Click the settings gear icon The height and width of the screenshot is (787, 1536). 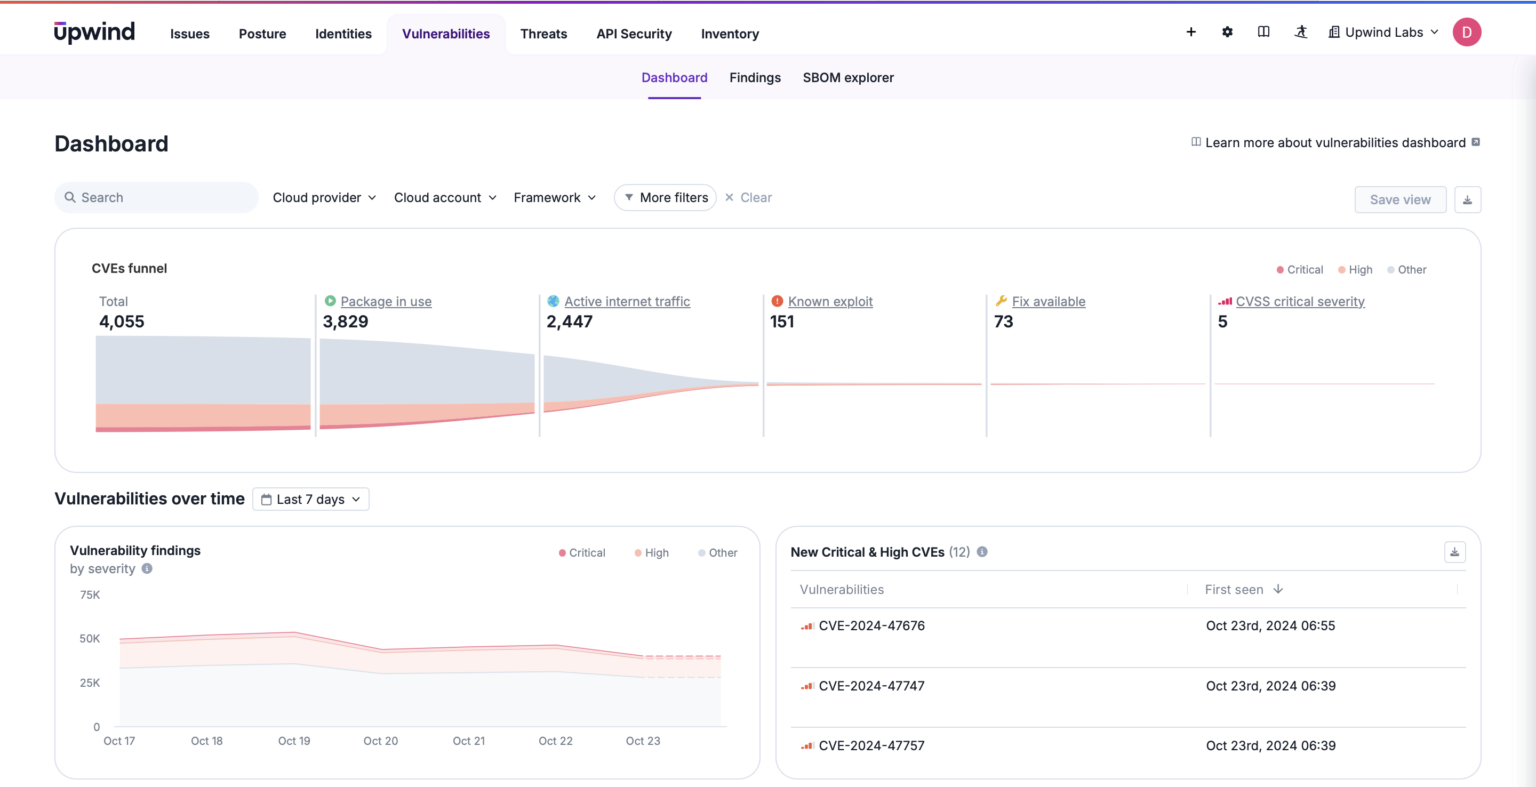coord(1227,32)
